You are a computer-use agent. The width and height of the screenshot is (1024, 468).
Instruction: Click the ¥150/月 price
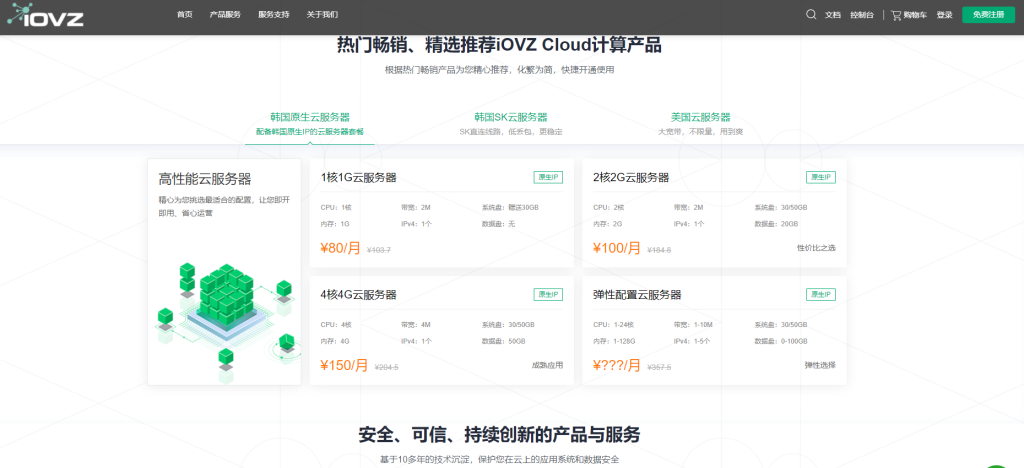coord(344,366)
